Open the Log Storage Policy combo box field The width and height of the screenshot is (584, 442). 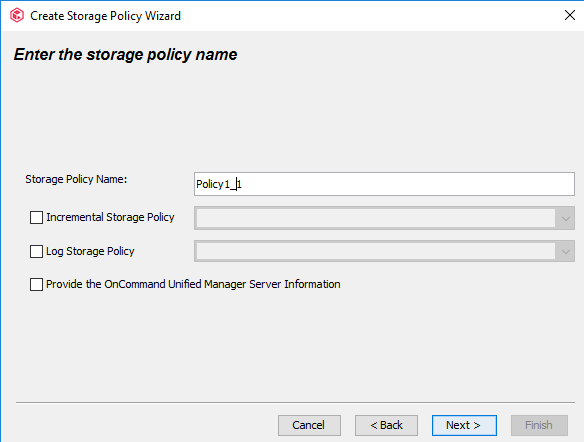pyautogui.click(x=384, y=251)
